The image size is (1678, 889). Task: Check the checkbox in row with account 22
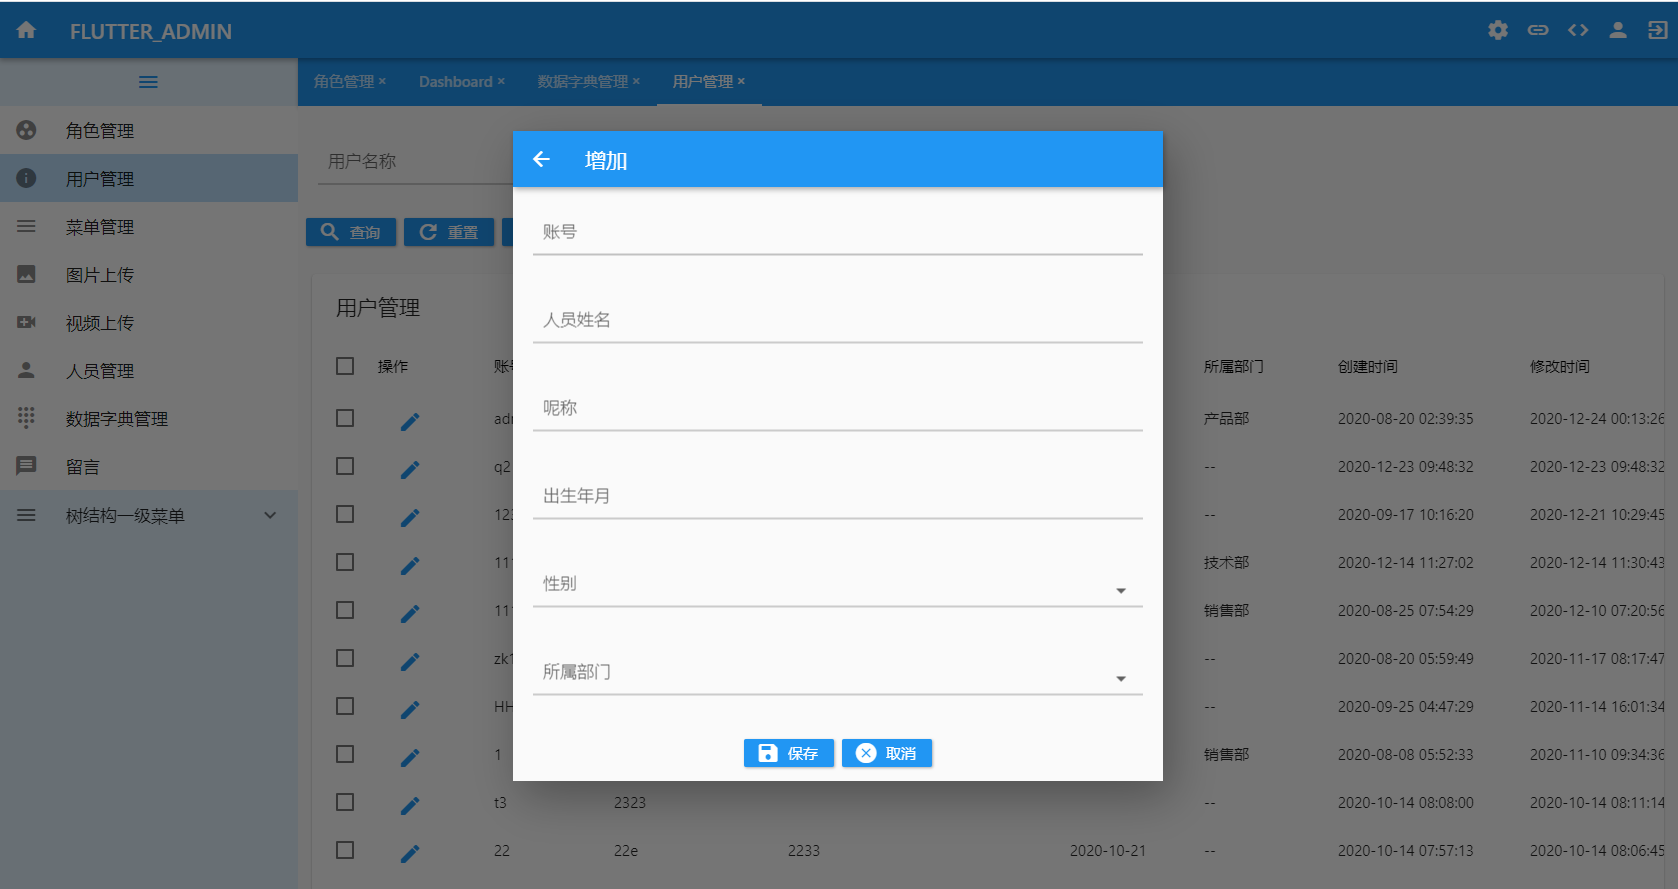point(345,850)
